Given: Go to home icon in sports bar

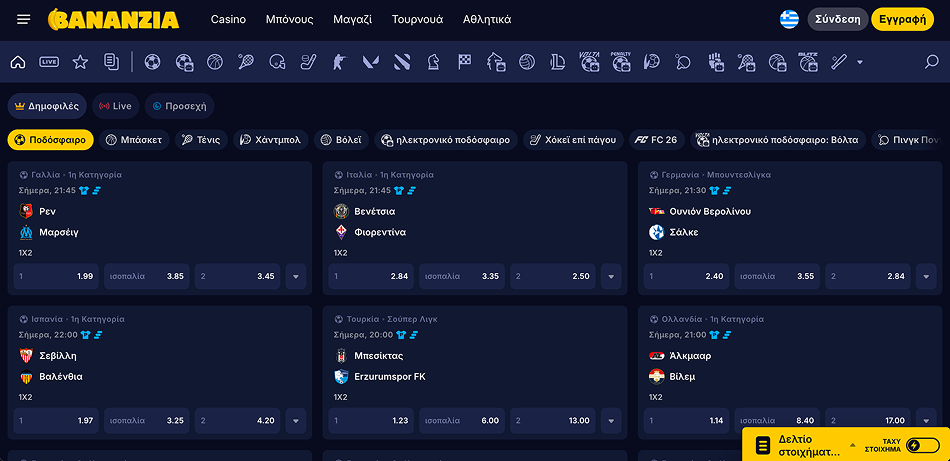Looking at the screenshot, I should point(18,62).
